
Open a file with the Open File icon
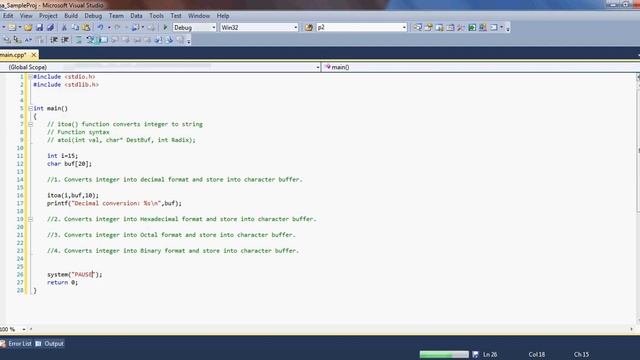click(28, 27)
